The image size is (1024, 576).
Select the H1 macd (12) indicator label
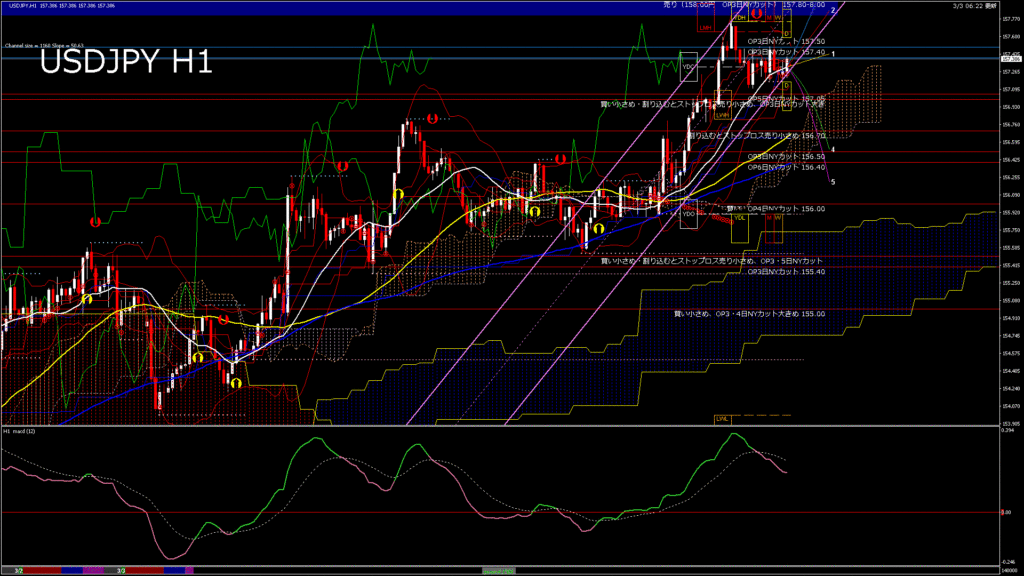pyautogui.click(x=20, y=431)
